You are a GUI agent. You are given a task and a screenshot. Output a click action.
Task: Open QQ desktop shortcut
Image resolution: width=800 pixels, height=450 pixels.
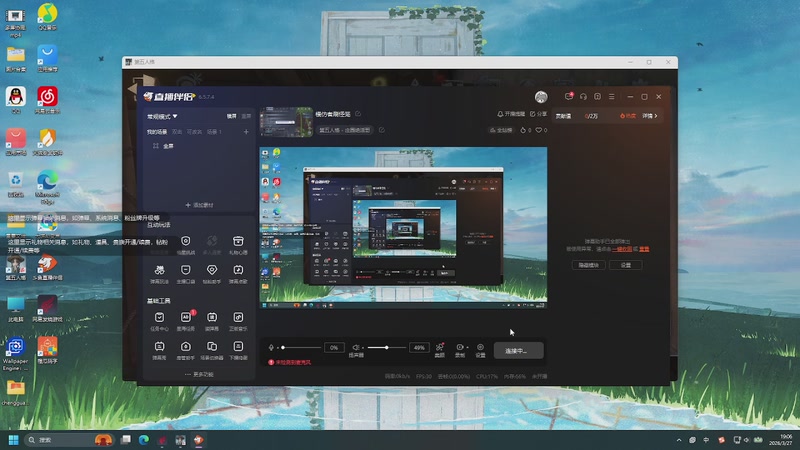(16, 100)
